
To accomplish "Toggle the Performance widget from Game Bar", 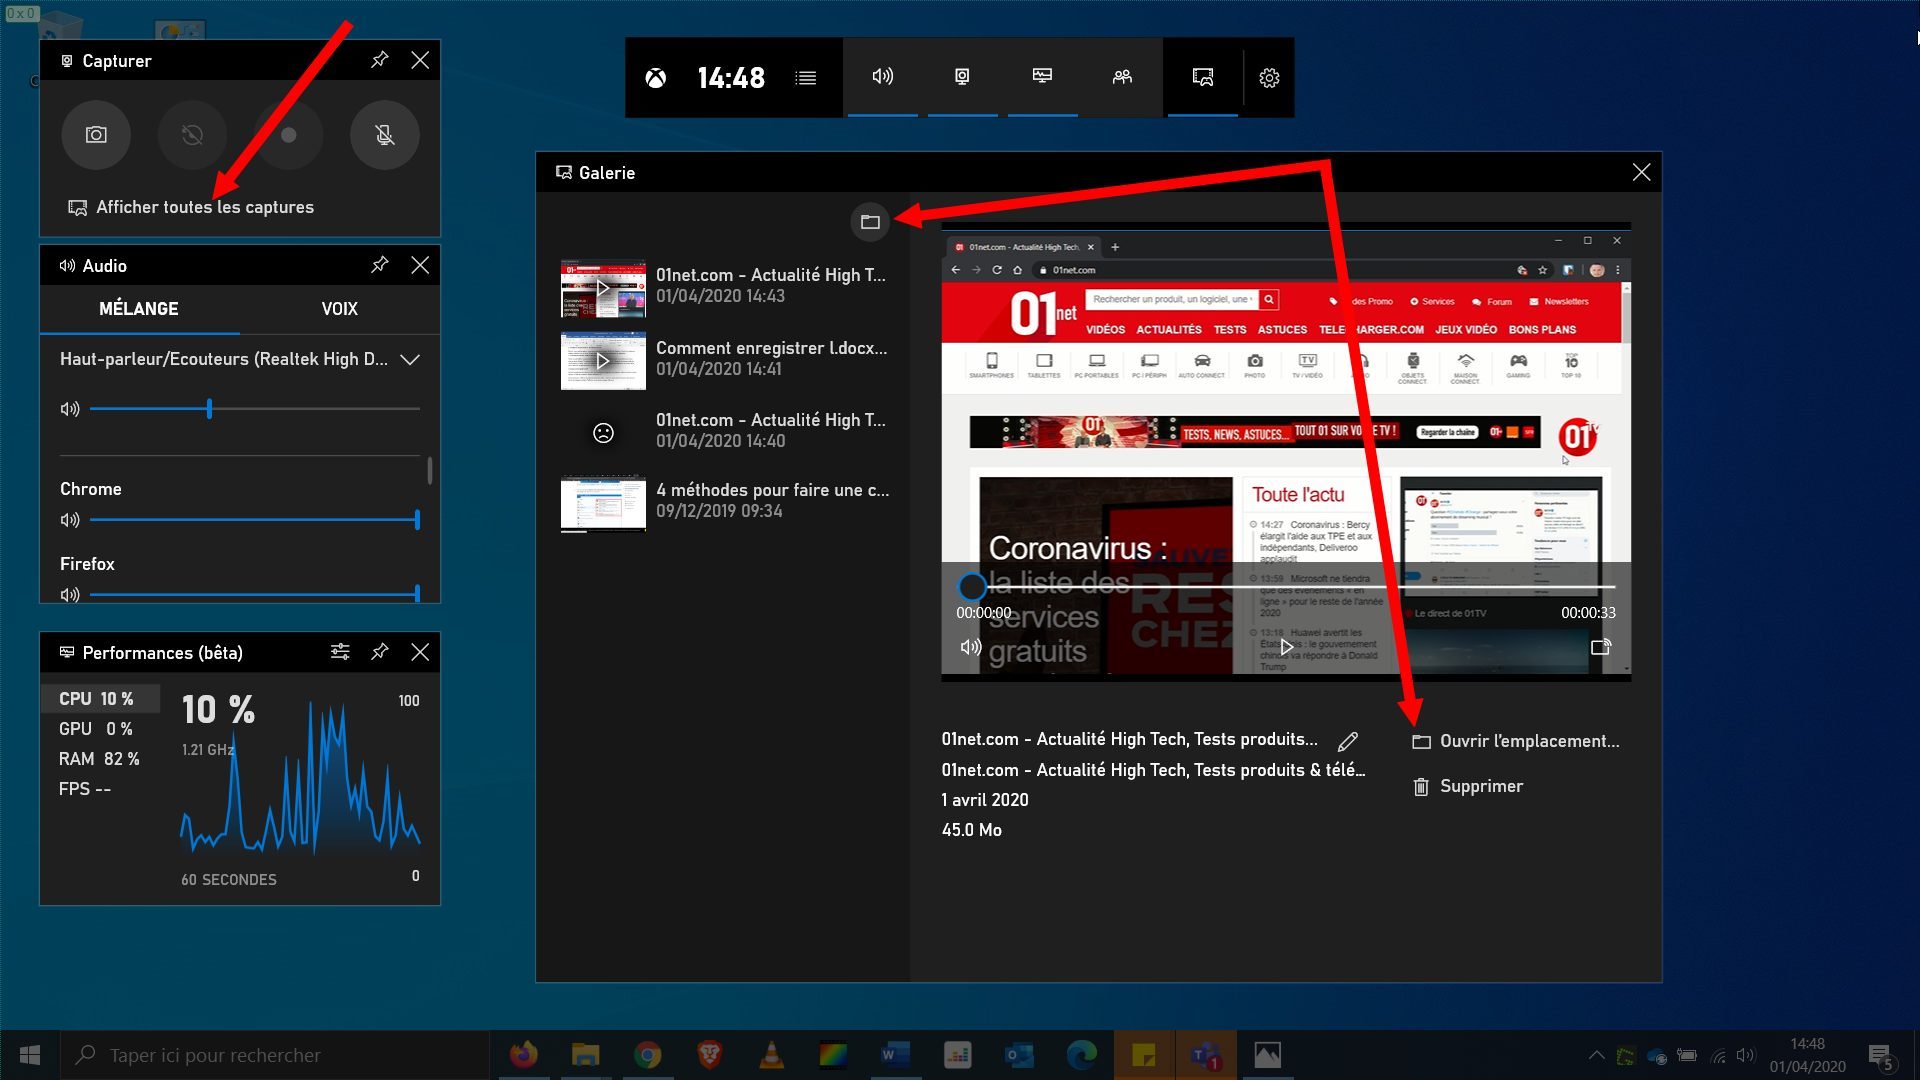I will click(1042, 77).
